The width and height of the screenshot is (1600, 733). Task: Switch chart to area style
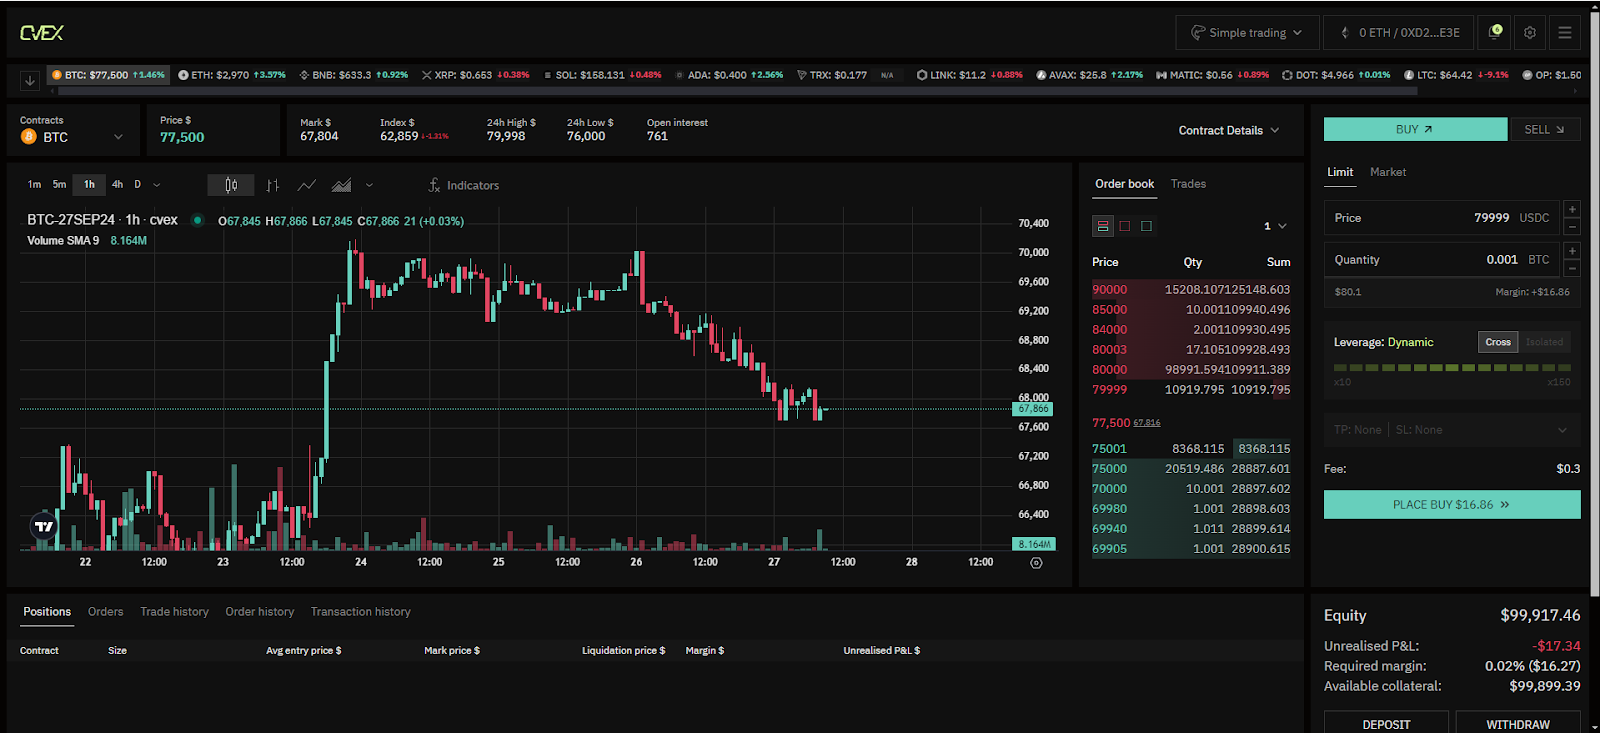pos(342,185)
